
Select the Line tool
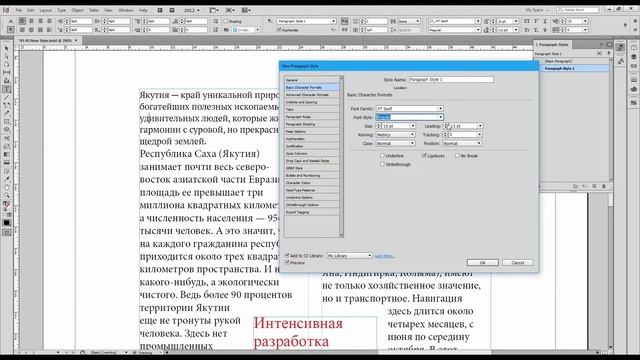pos(7,98)
